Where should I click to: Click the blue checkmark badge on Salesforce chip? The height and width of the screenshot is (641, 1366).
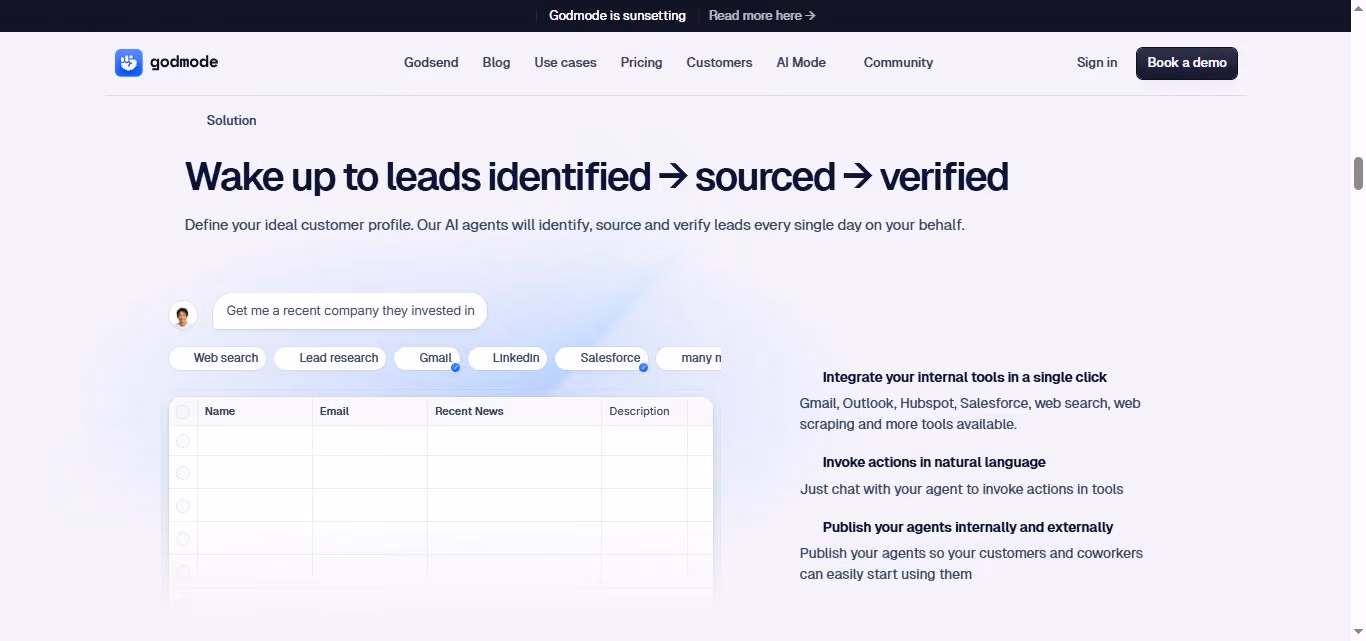(x=643, y=367)
